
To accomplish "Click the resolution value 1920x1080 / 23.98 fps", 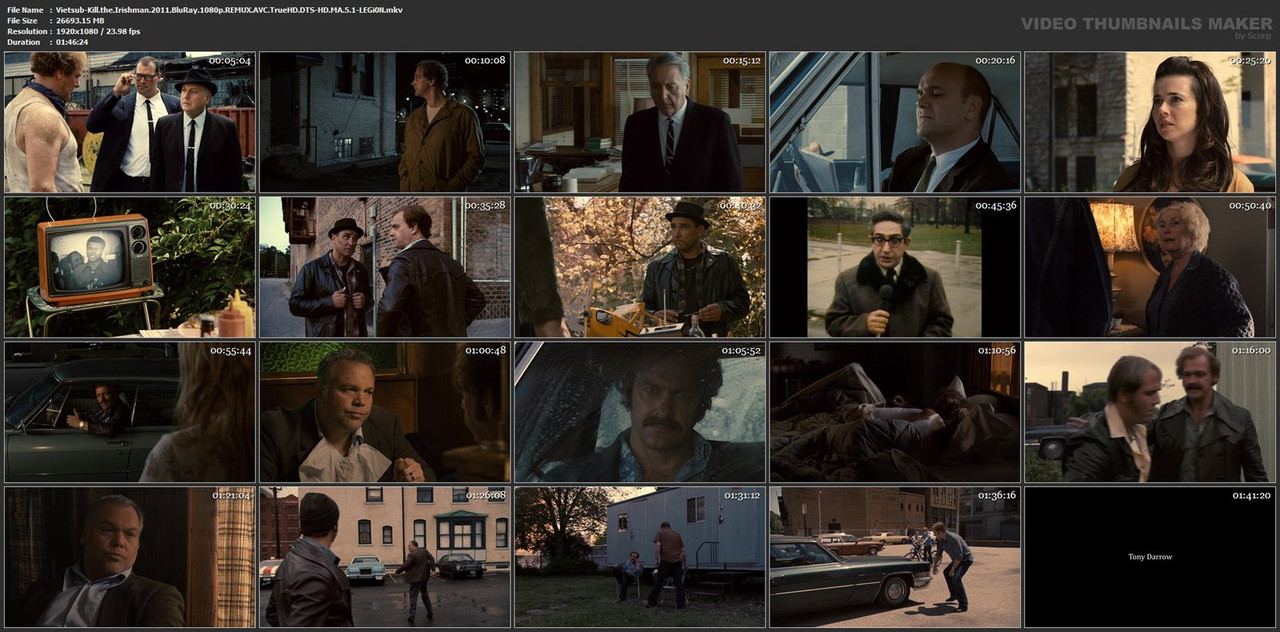I will click(x=98, y=31).
